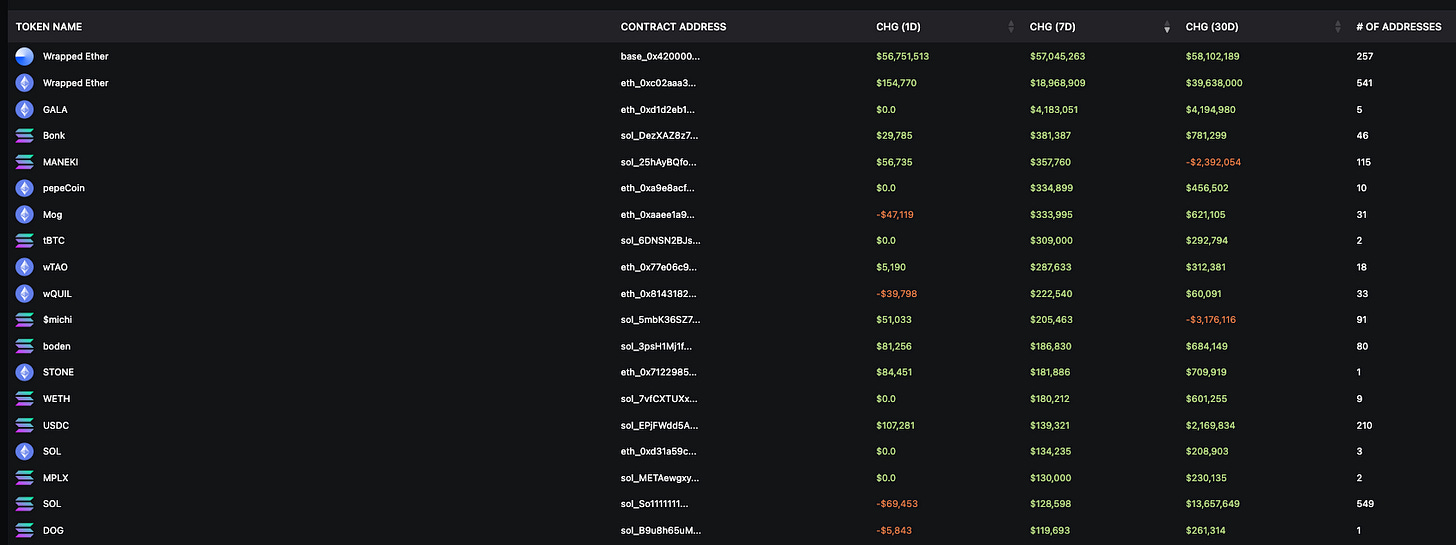
Task: Click the $56,751,513 one-day change value
Action: coord(902,57)
